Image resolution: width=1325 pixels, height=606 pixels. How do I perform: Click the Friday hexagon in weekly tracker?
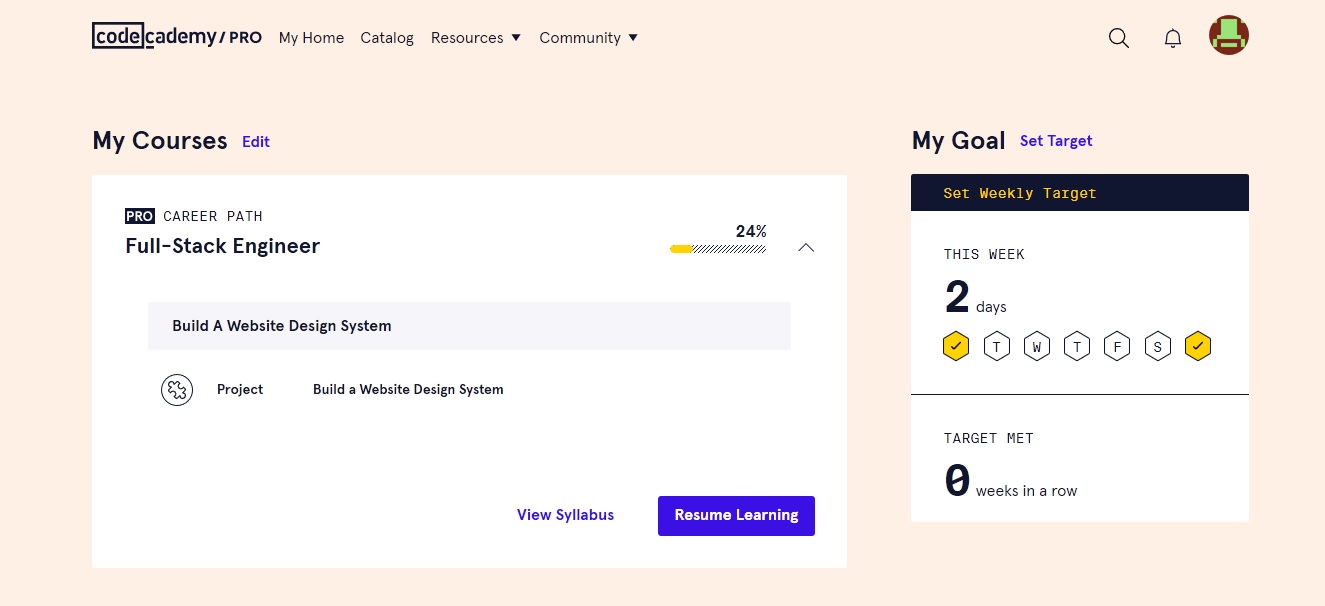pyautogui.click(x=1117, y=347)
